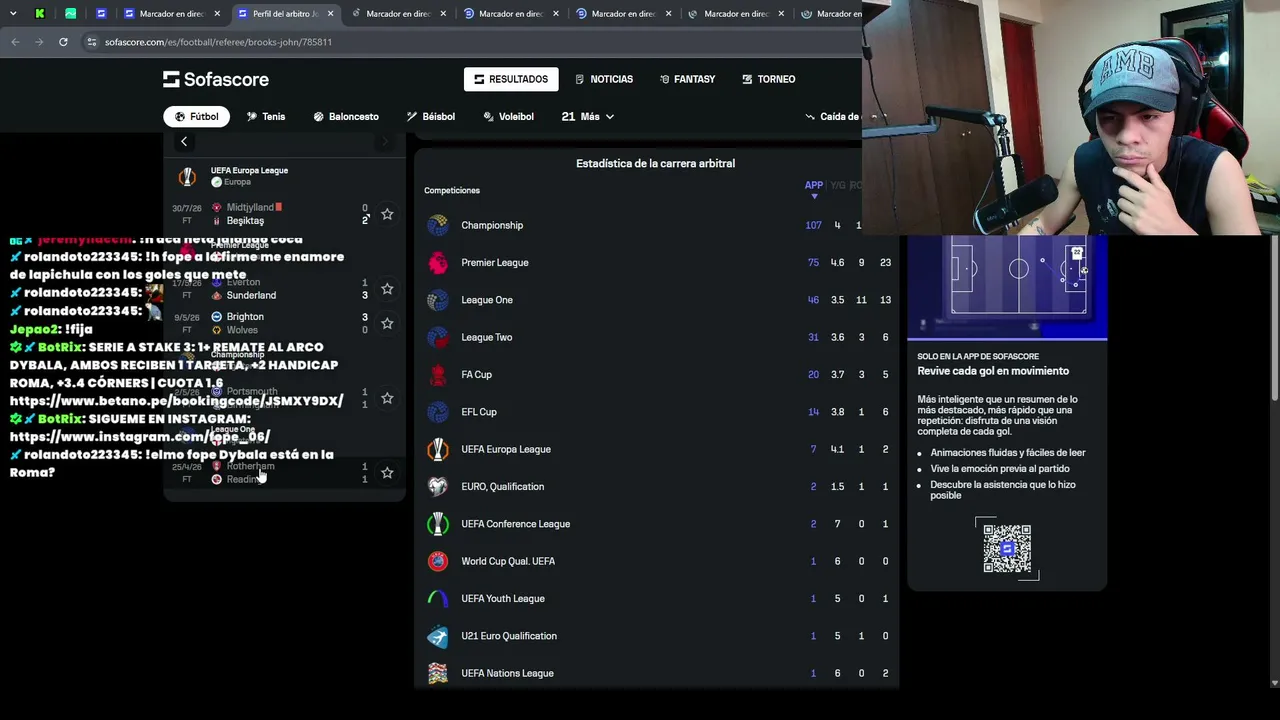Favorite the Midtjylland vs Beşiktaş match
Viewport: 1280px width, 720px height.
387,214
